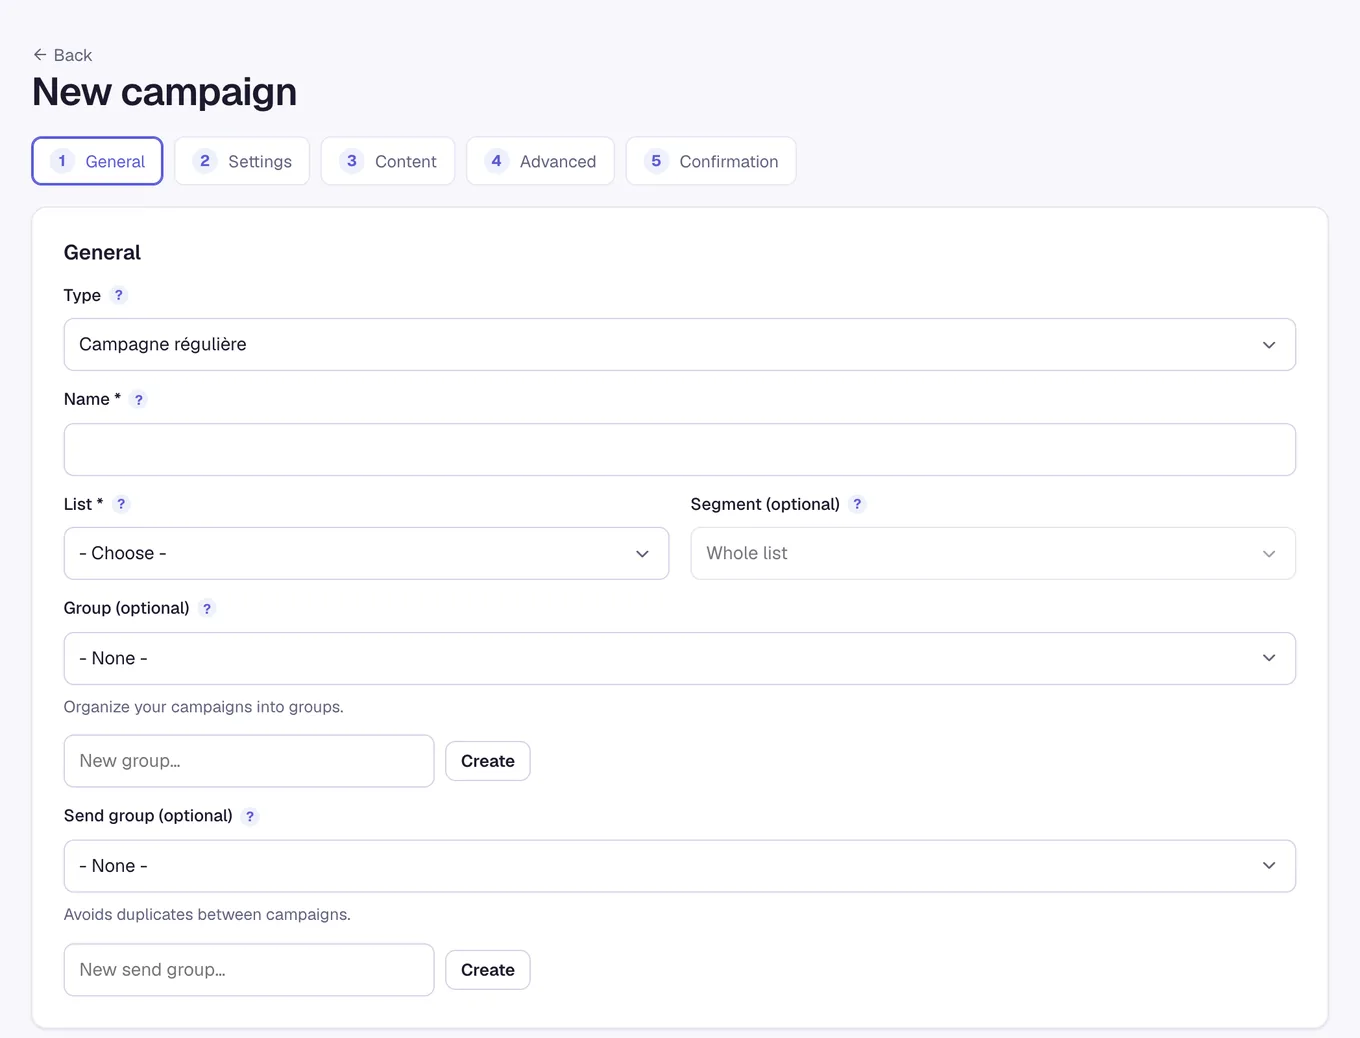
Task: Go back using the Back arrow
Action: (x=62, y=55)
